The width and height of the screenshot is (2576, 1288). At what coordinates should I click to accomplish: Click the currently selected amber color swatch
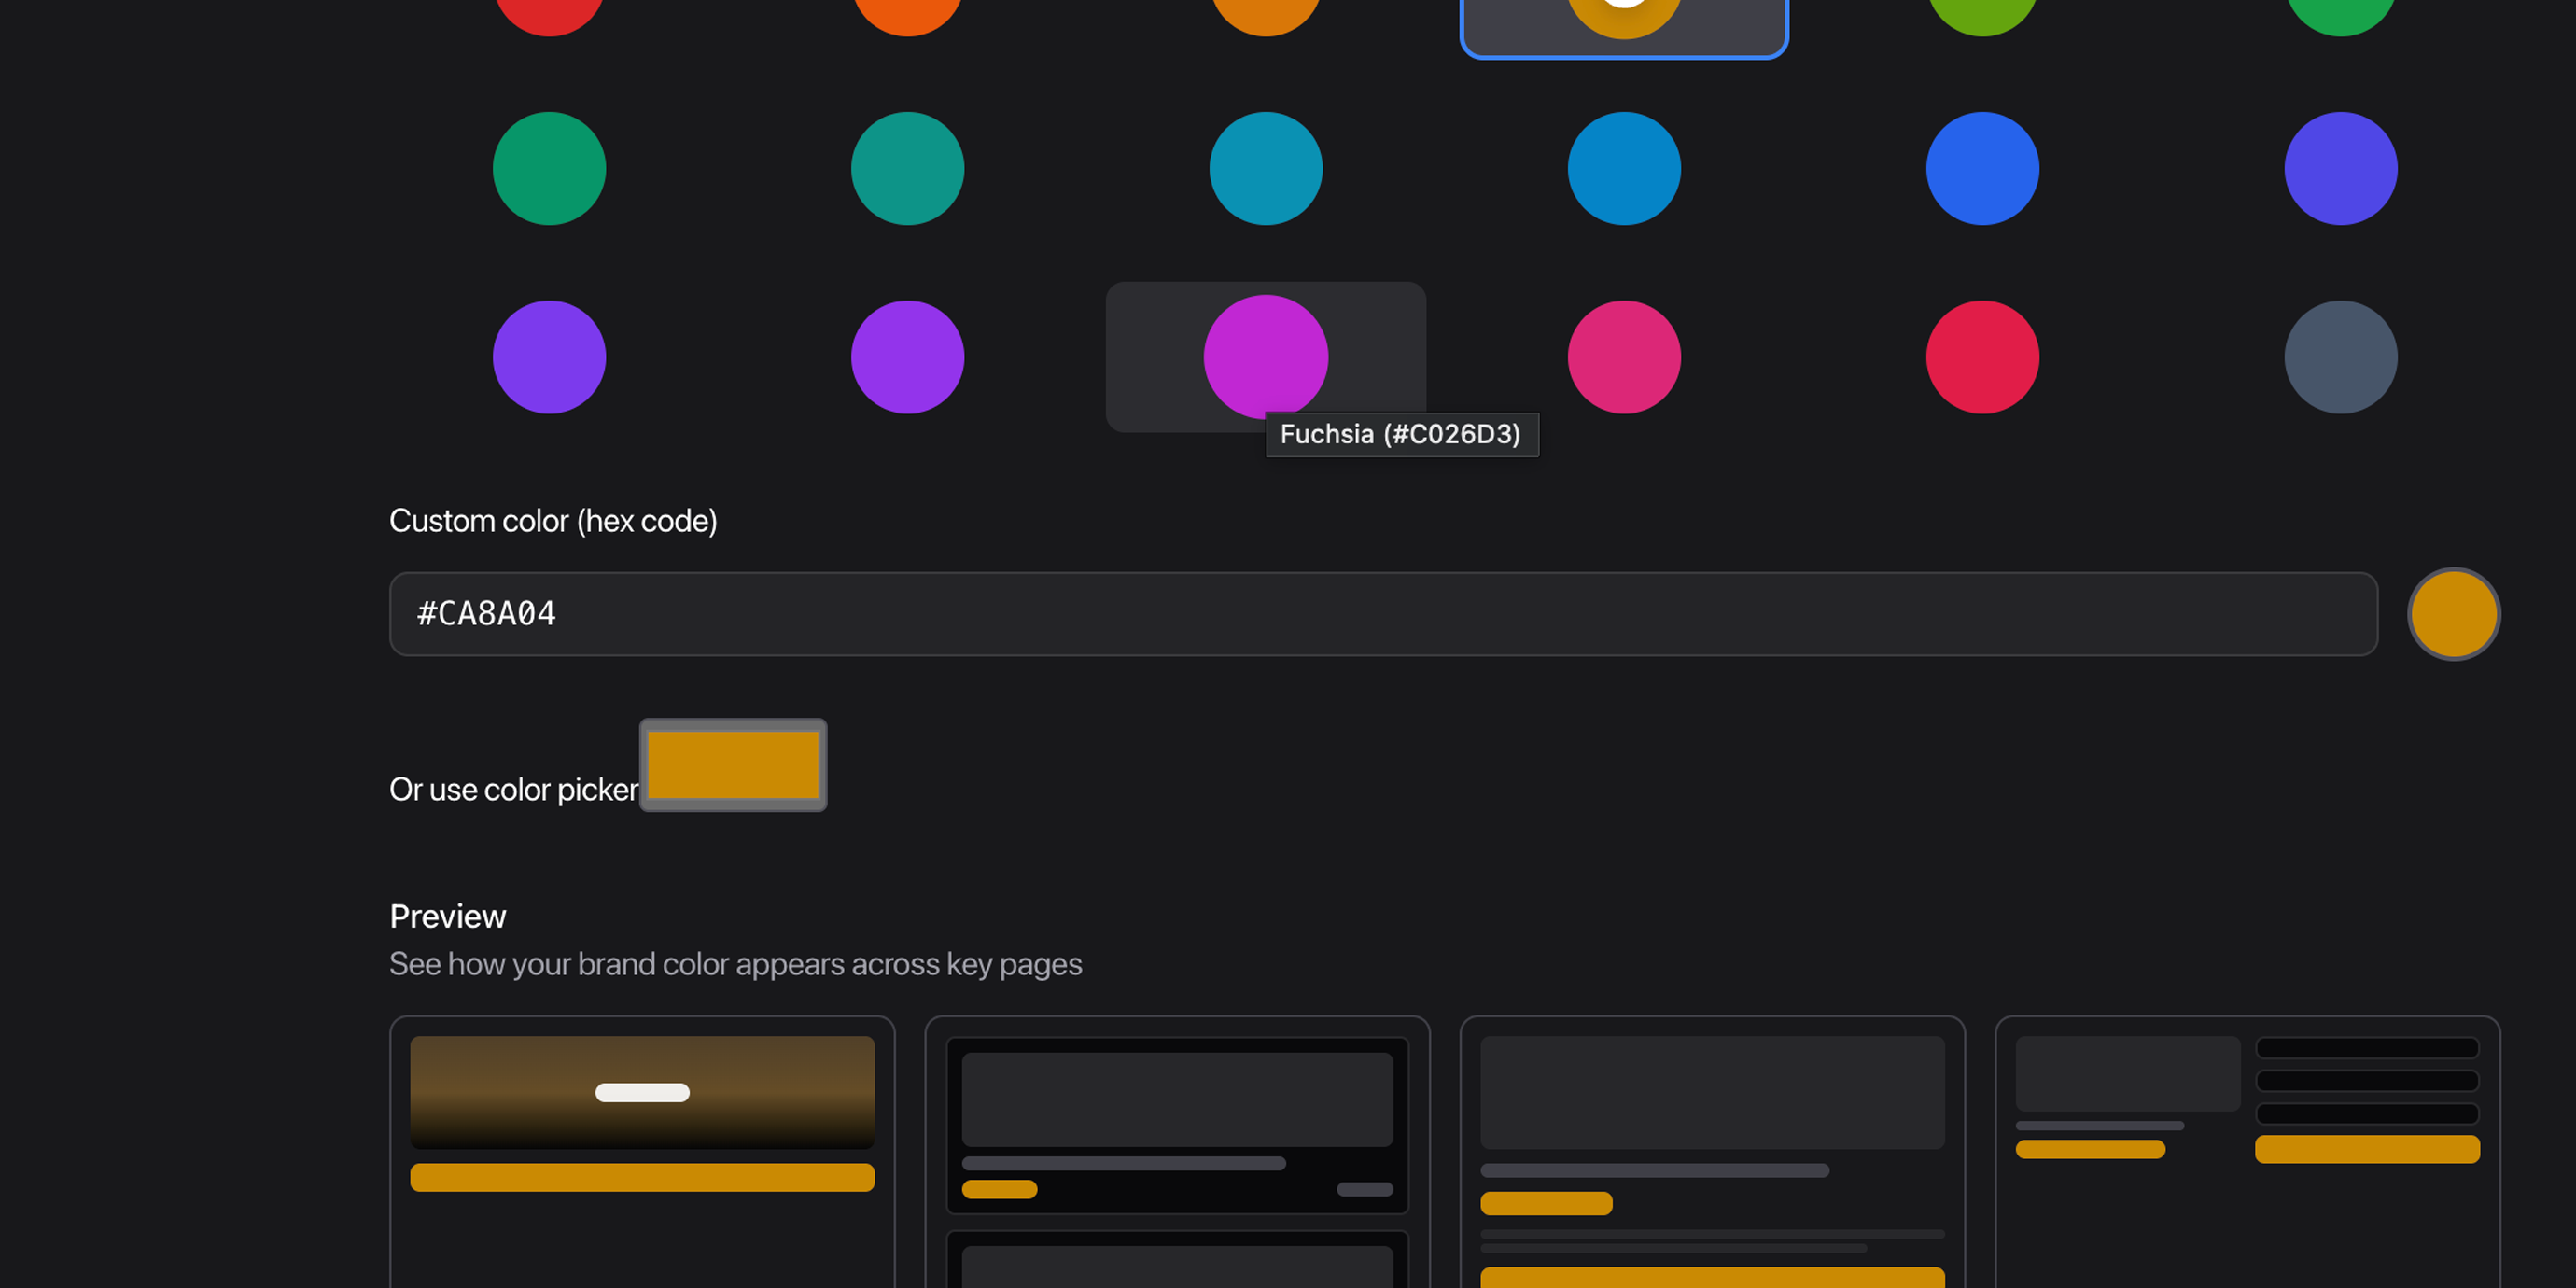[1623, 10]
